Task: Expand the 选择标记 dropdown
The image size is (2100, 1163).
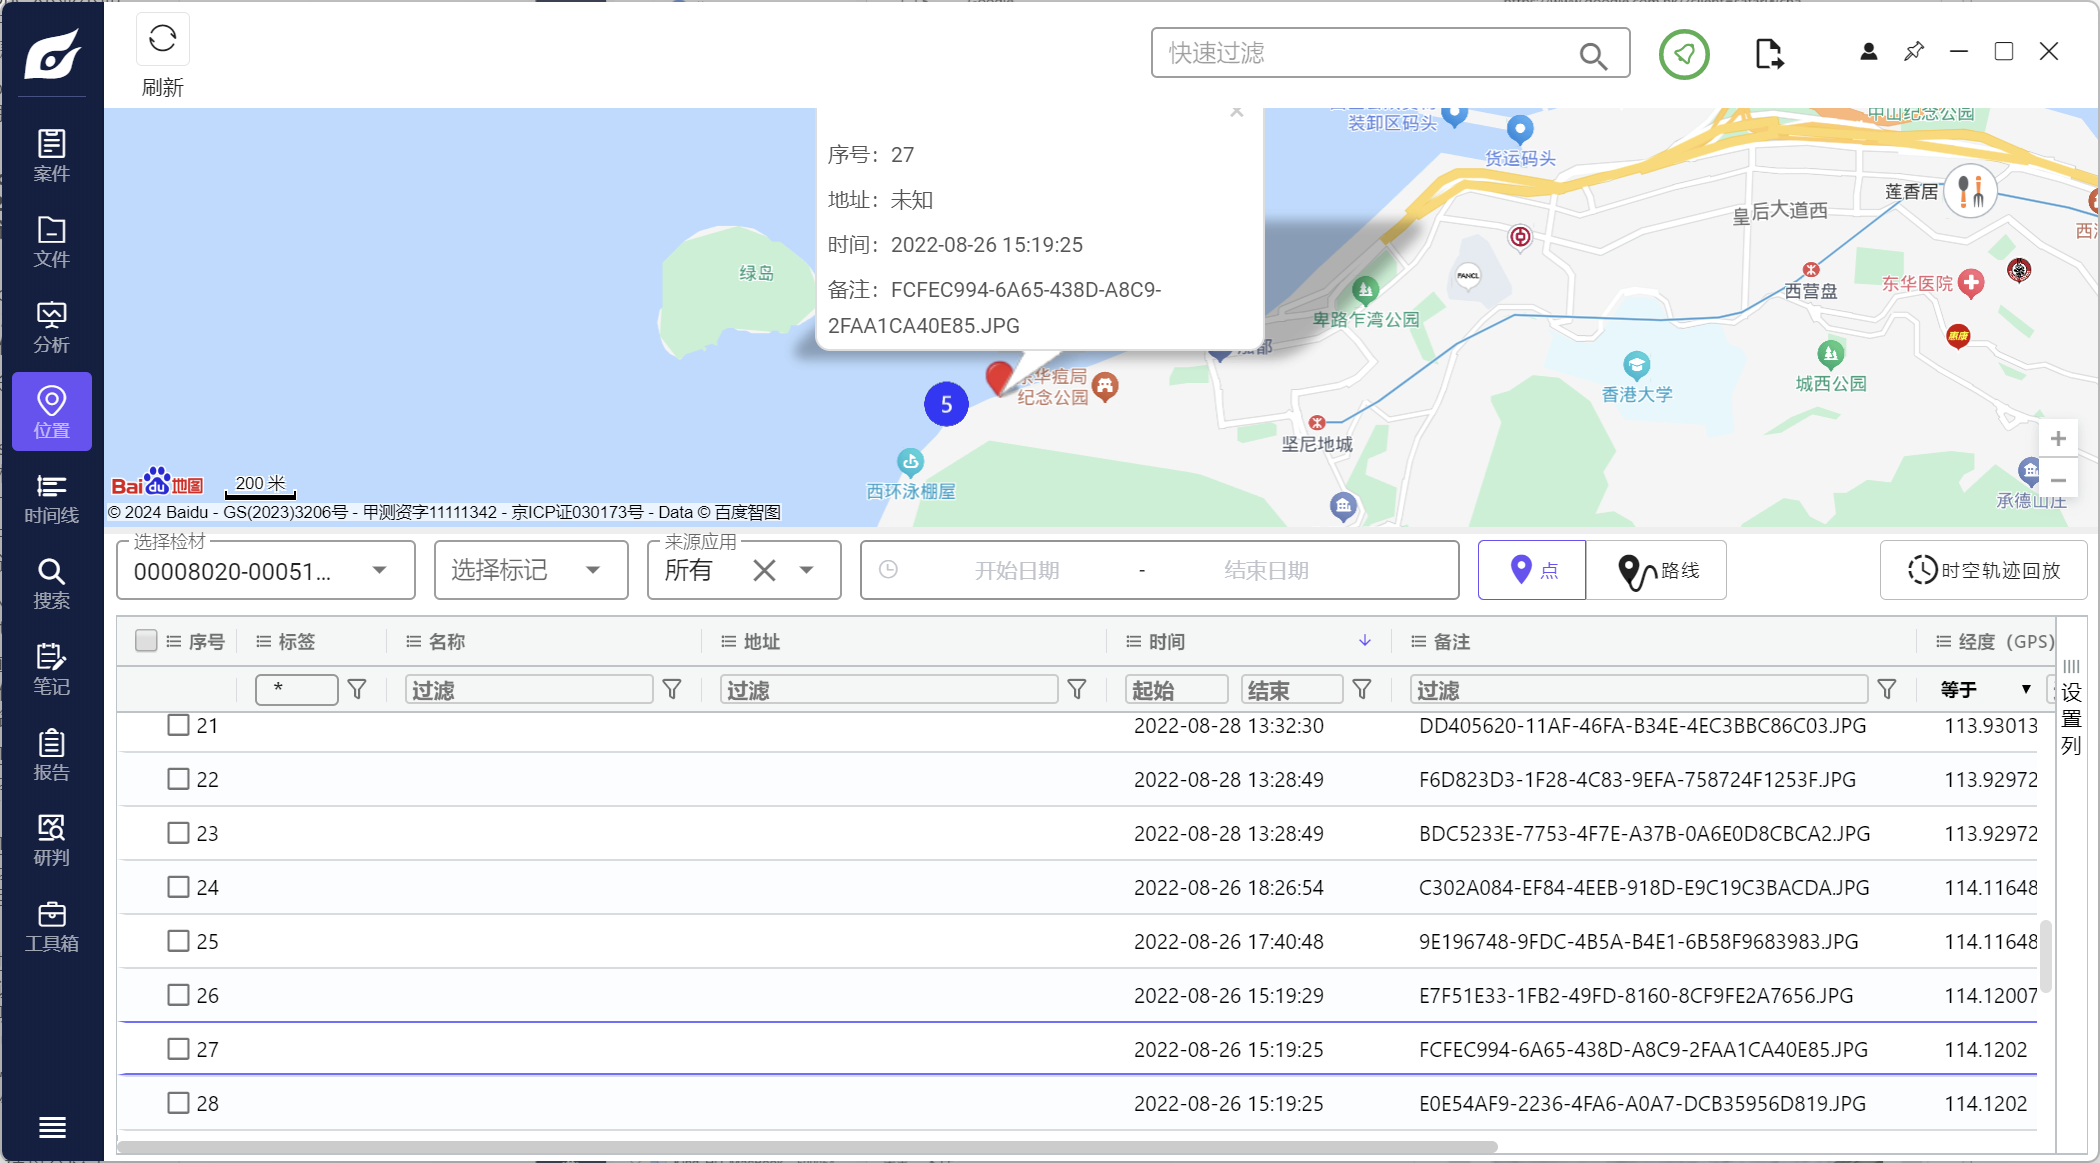Action: pos(593,570)
